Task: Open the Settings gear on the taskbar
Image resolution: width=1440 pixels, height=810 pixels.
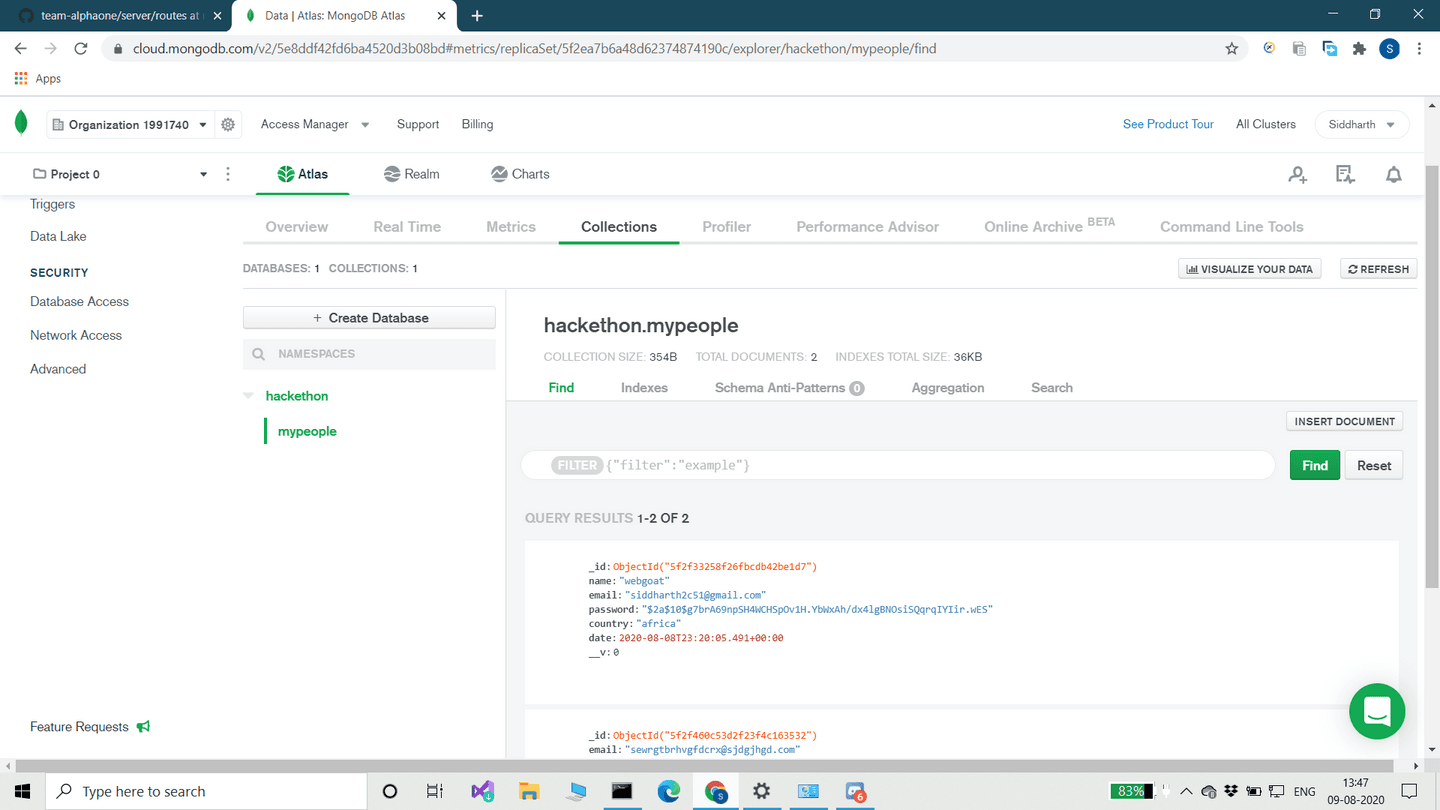Action: pyautogui.click(x=762, y=791)
